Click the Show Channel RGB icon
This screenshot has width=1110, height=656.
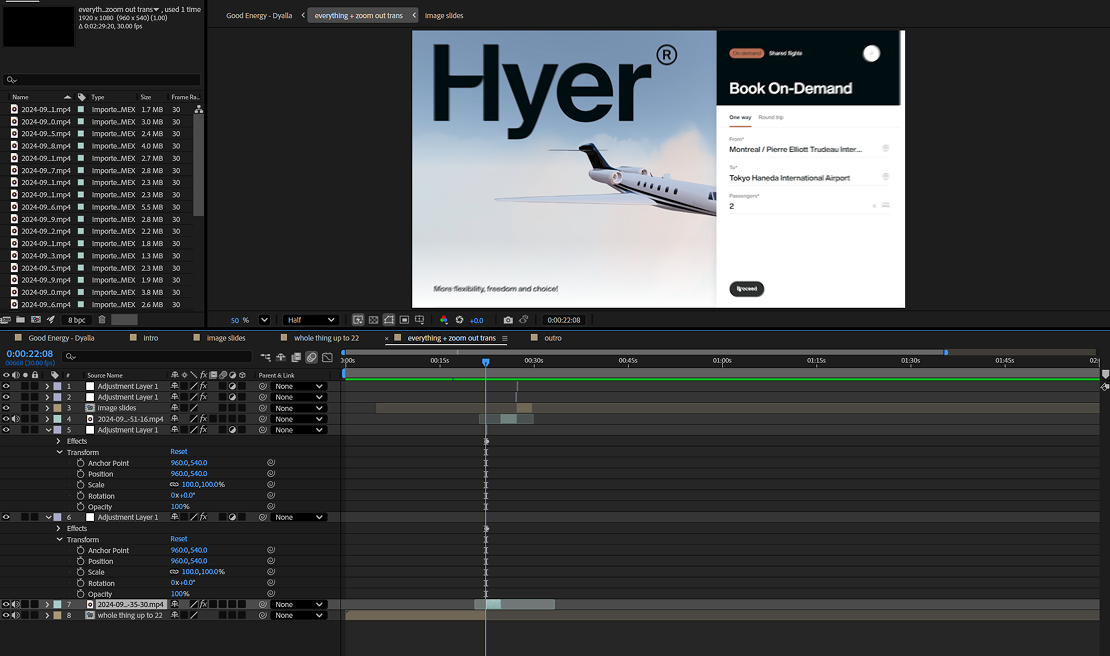[x=444, y=320]
